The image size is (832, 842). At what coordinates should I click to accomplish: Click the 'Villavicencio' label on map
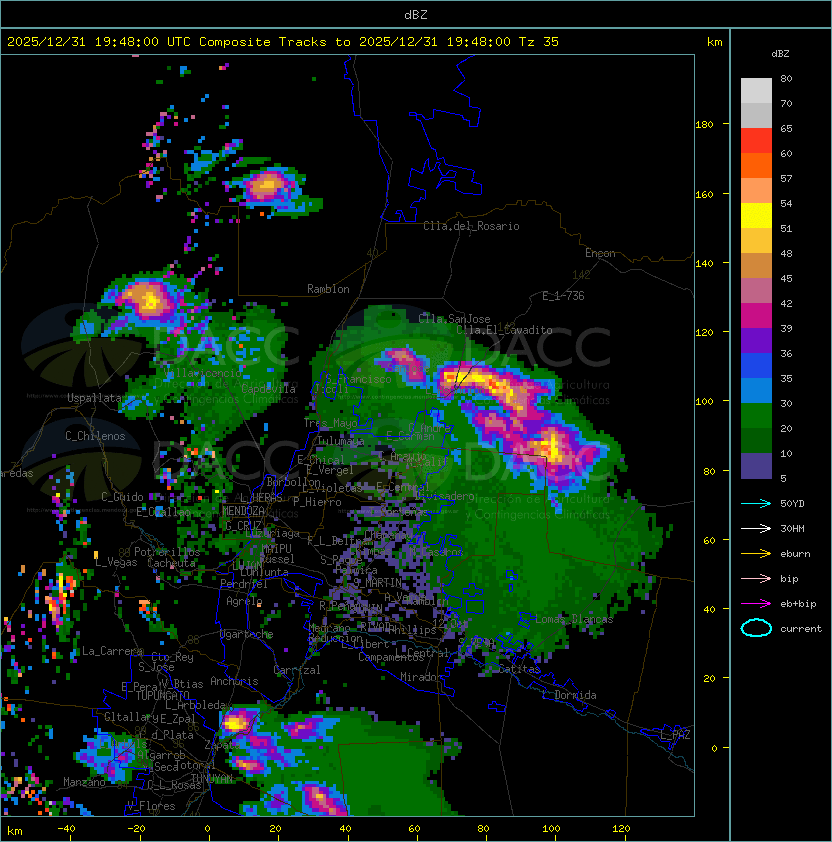pyautogui.click(x=202, y=373)
